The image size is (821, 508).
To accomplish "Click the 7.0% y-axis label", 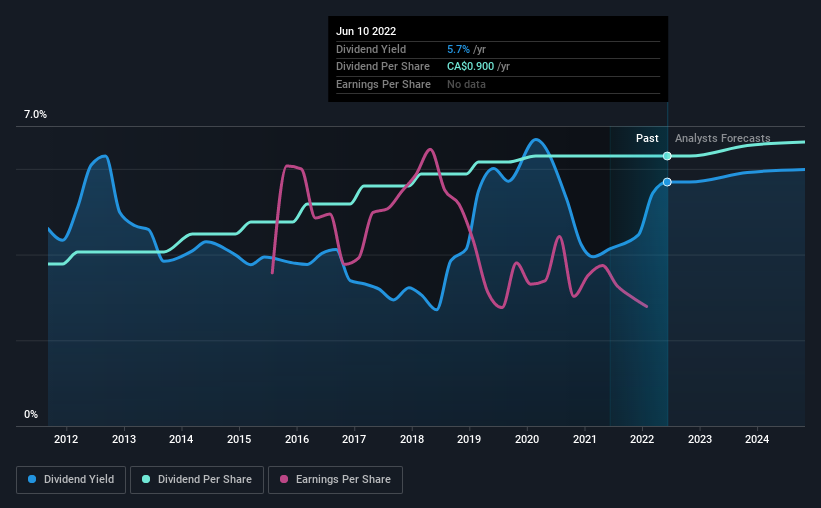I will pos(35,114).
